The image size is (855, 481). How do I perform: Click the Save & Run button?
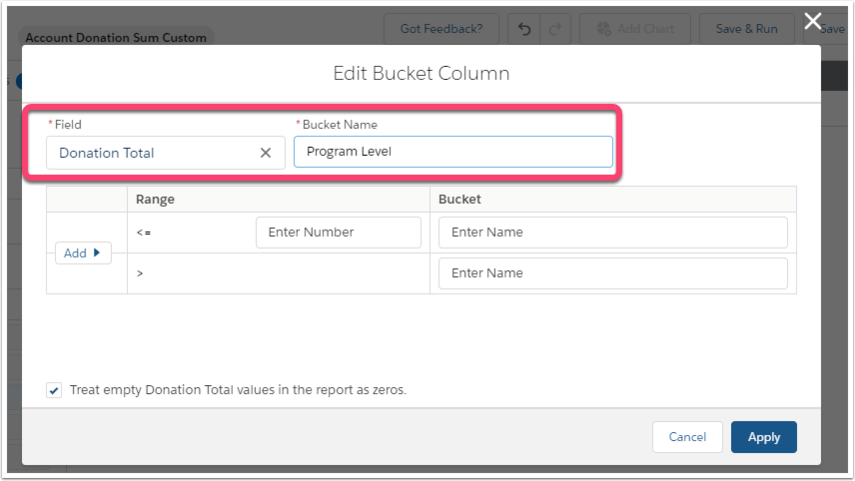click(x=746, y=29)
